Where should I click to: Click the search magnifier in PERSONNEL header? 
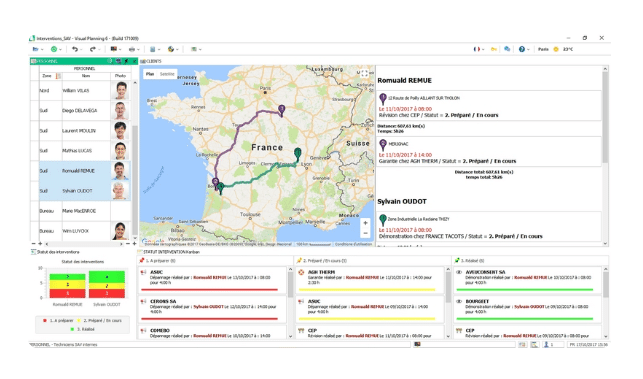click(109, 61)
